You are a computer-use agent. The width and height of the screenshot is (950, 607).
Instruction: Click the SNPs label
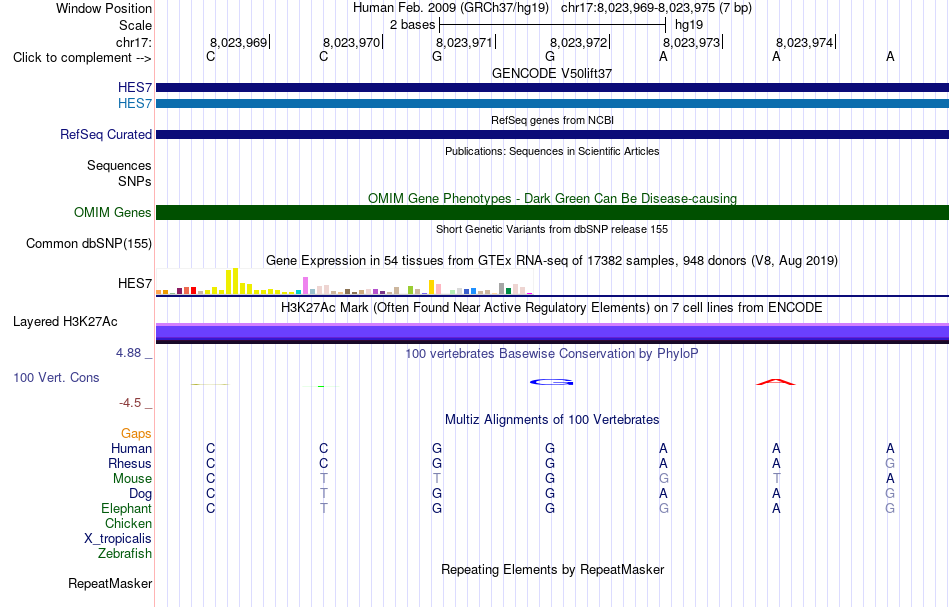point(135,181)
